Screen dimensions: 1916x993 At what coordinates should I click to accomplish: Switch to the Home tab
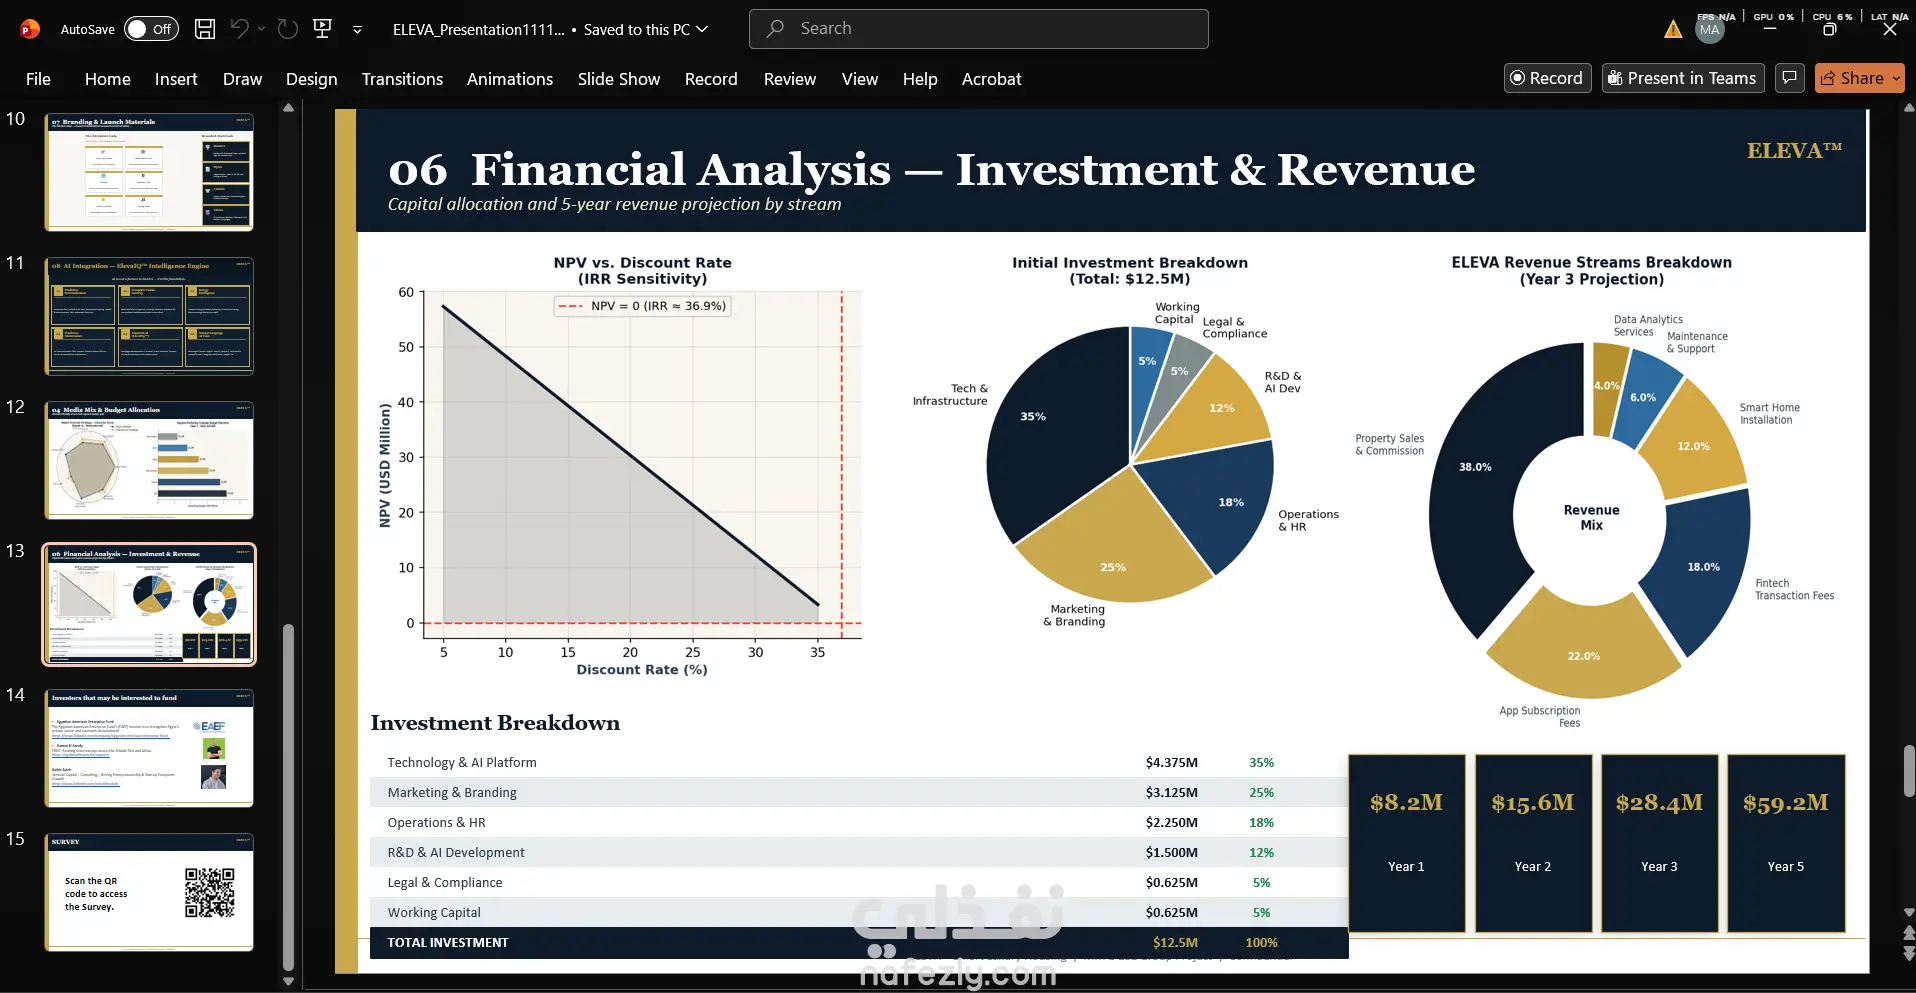point(108,79)
